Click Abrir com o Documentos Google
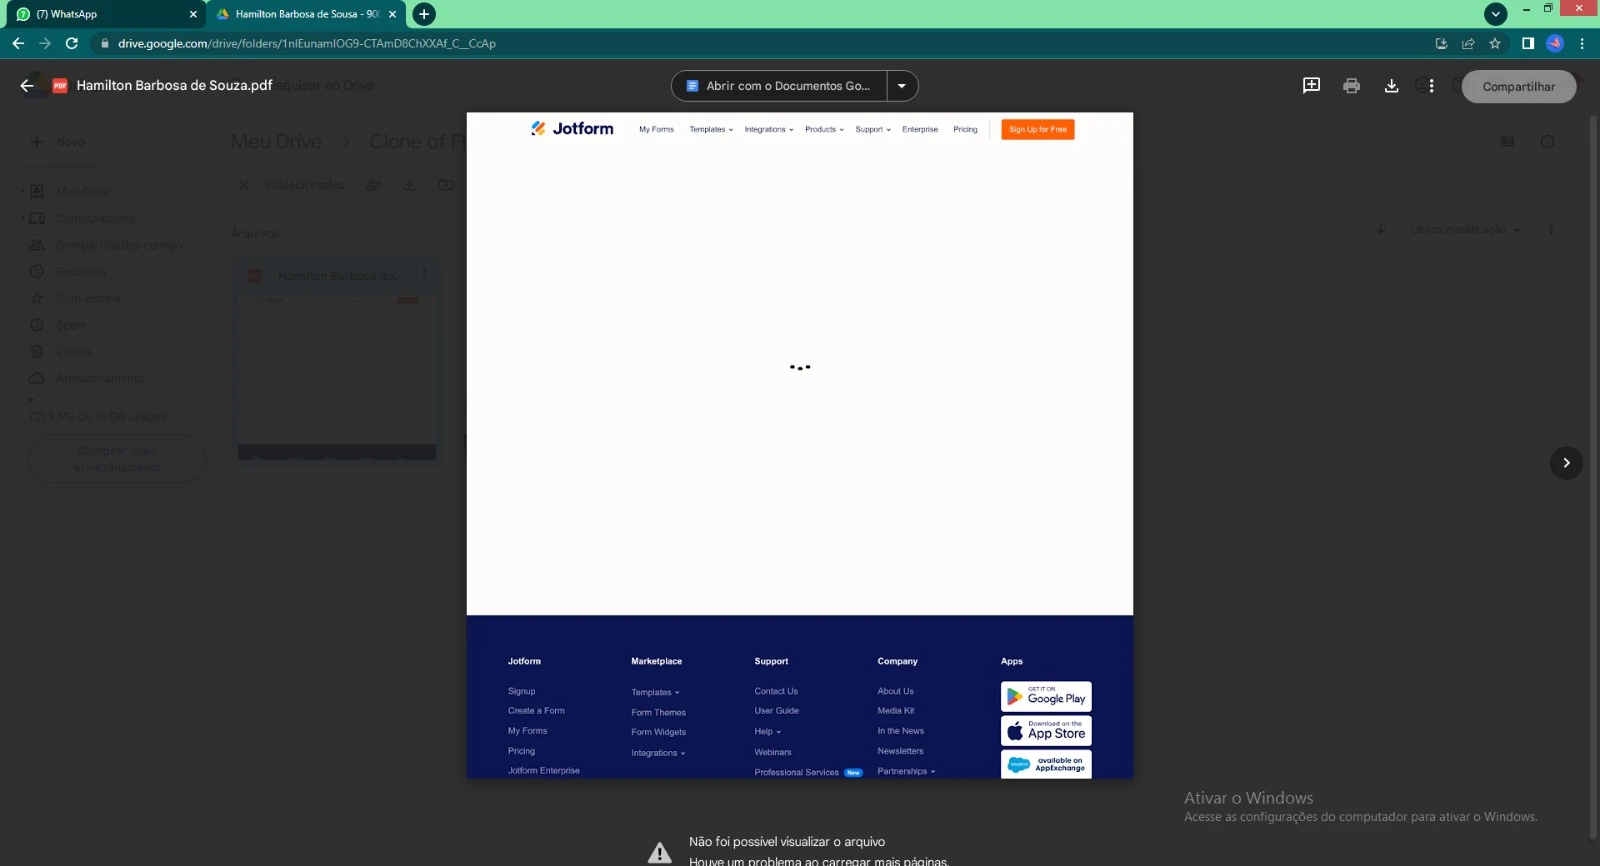The width and height of the screenshot is (1600, 866). coord(779,86)
